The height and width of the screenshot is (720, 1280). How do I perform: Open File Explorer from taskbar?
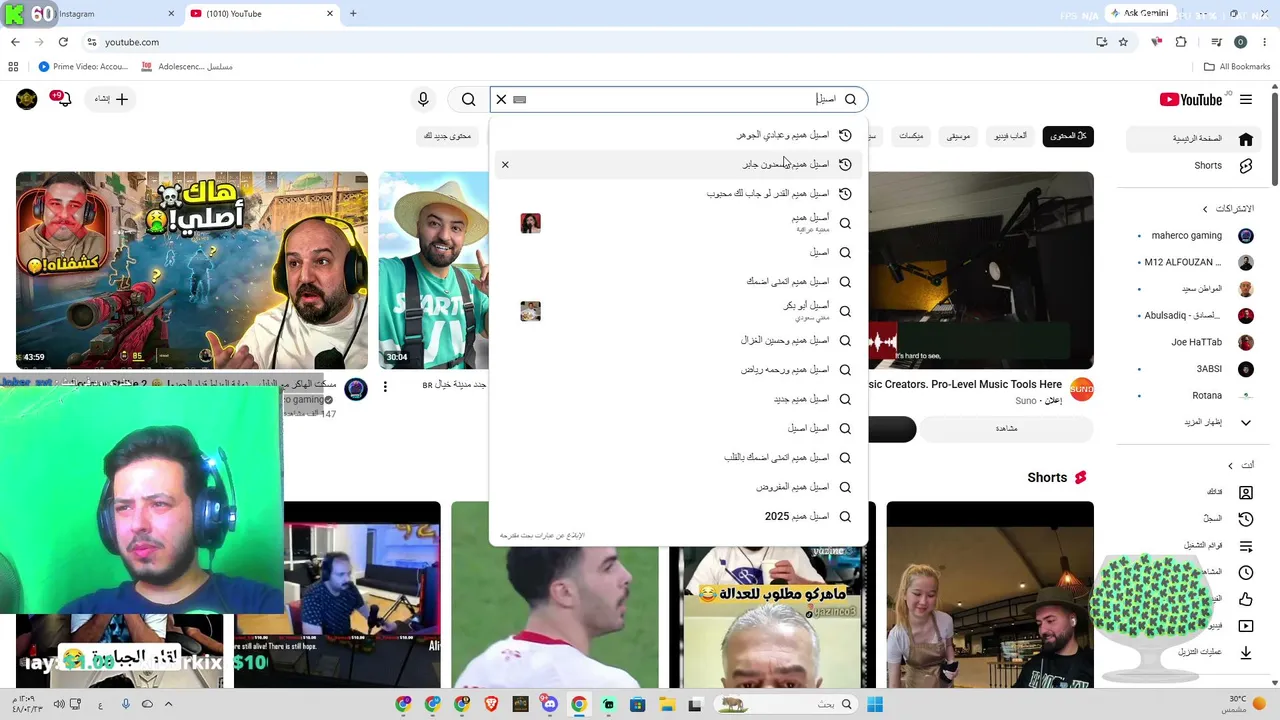point(667,704)
